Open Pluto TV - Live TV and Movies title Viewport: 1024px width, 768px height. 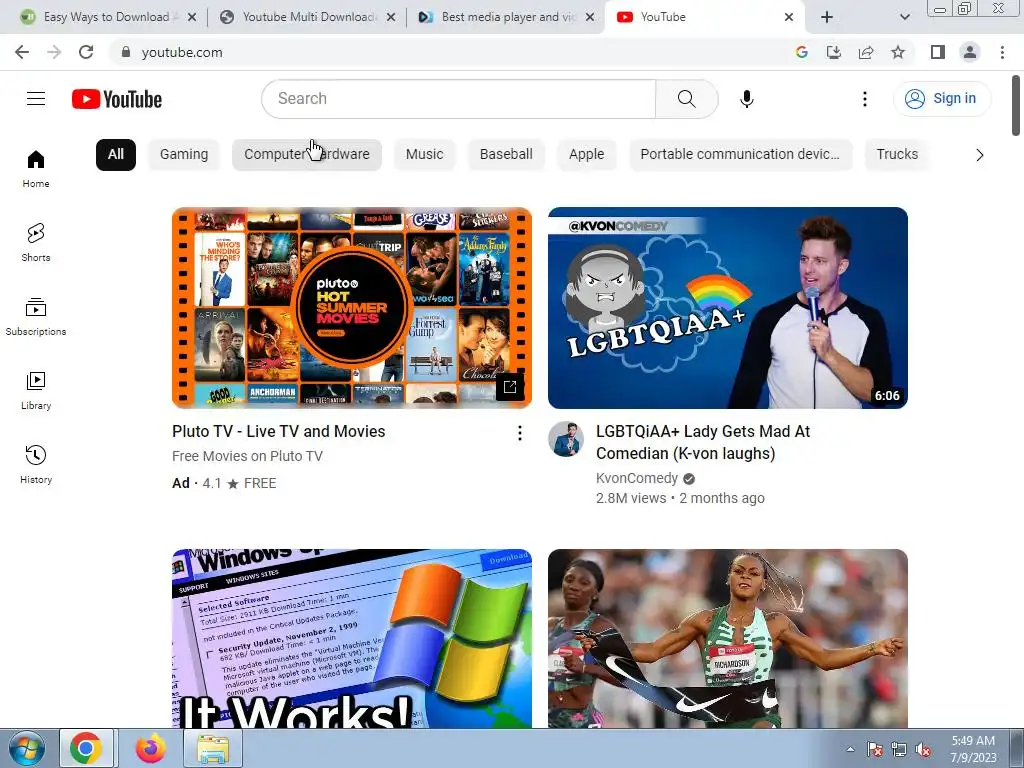(279, 432)
